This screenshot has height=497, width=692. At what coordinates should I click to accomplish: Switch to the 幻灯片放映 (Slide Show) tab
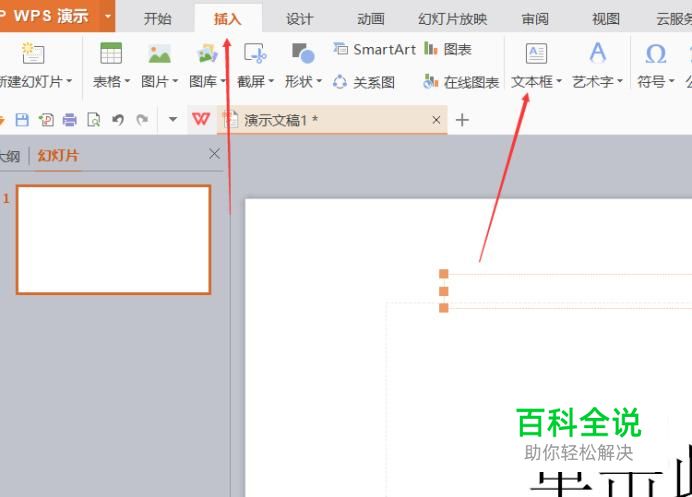[x=452, y=19]
